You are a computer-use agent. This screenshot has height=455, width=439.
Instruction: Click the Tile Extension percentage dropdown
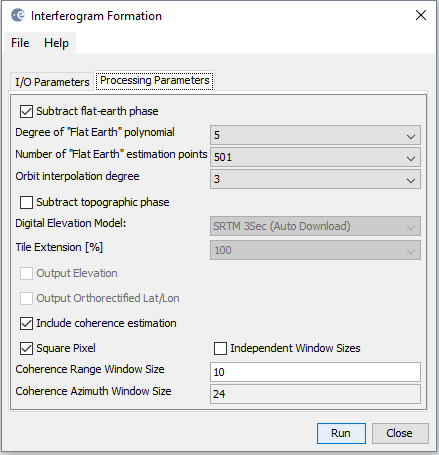pos(315,250)
